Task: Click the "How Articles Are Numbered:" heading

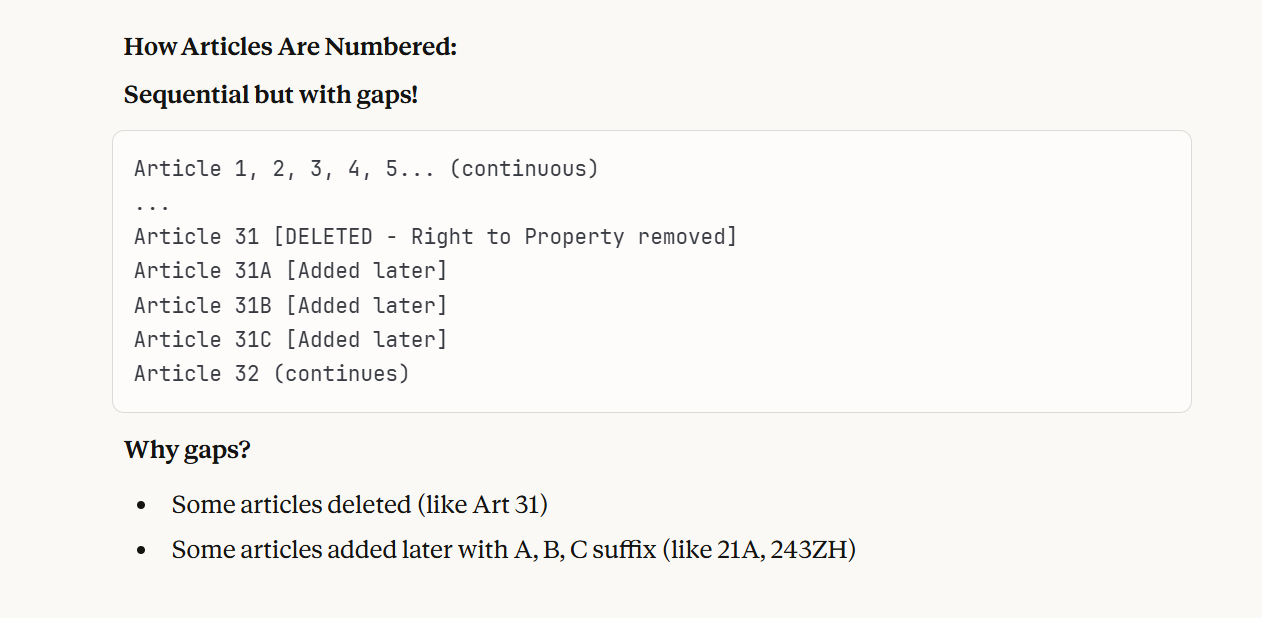Action: [x=290, y=47]
